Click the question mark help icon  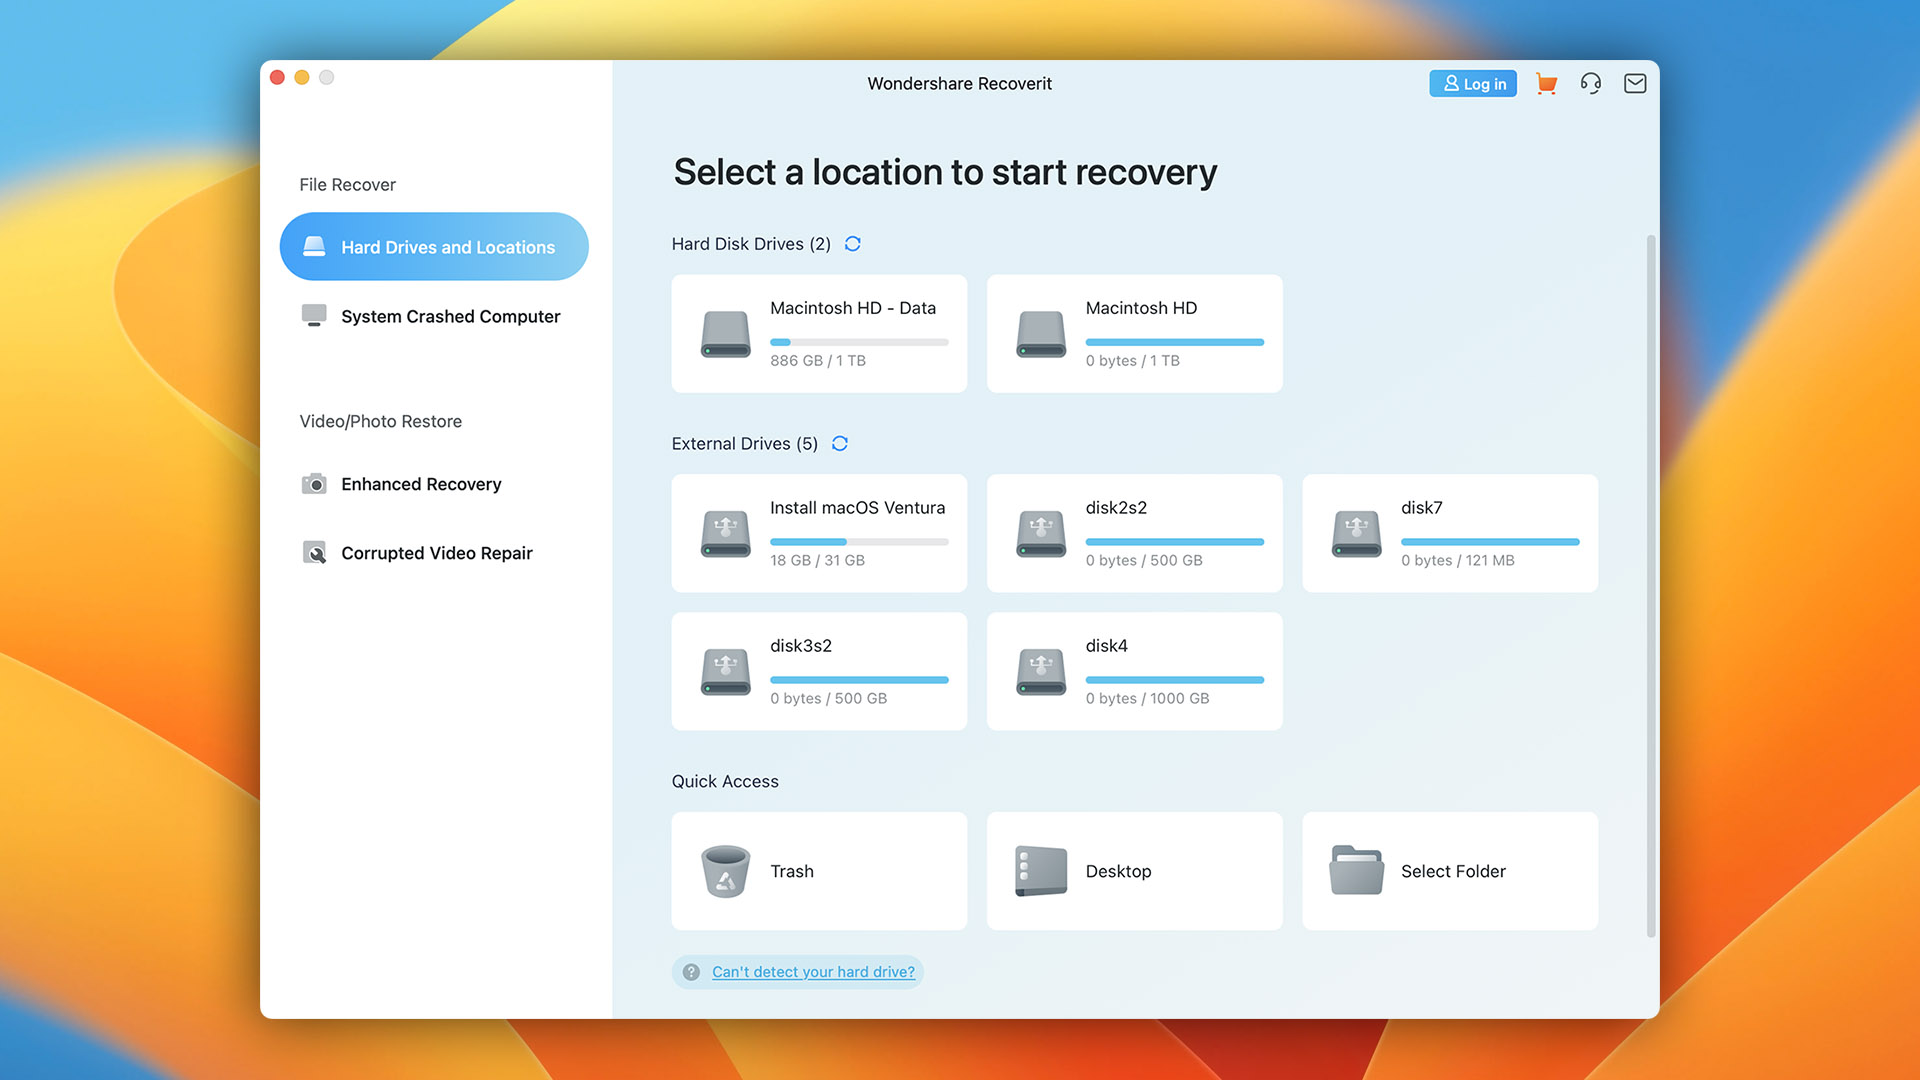pyautogui.click(x=691, y=972)
